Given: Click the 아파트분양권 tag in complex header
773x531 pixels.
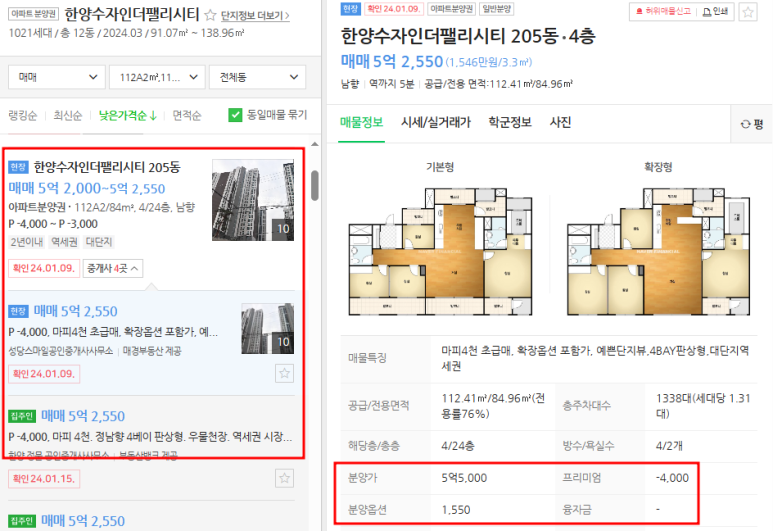Looking at the screenshot, I should click(x=34, y=14).
